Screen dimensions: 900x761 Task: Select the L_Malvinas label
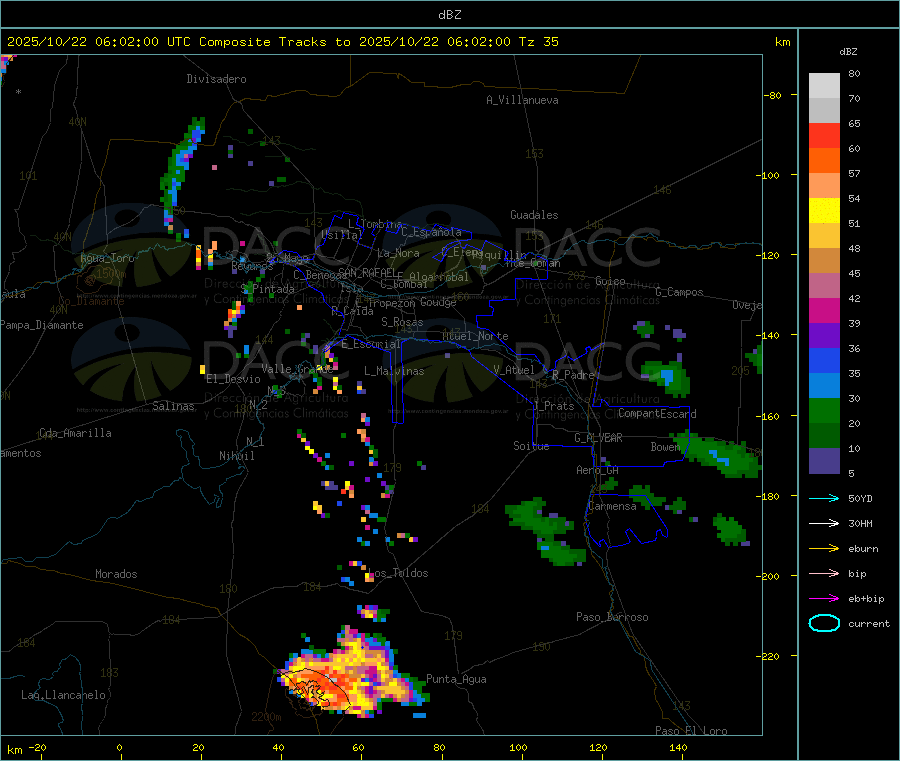[x=394, y=371]
